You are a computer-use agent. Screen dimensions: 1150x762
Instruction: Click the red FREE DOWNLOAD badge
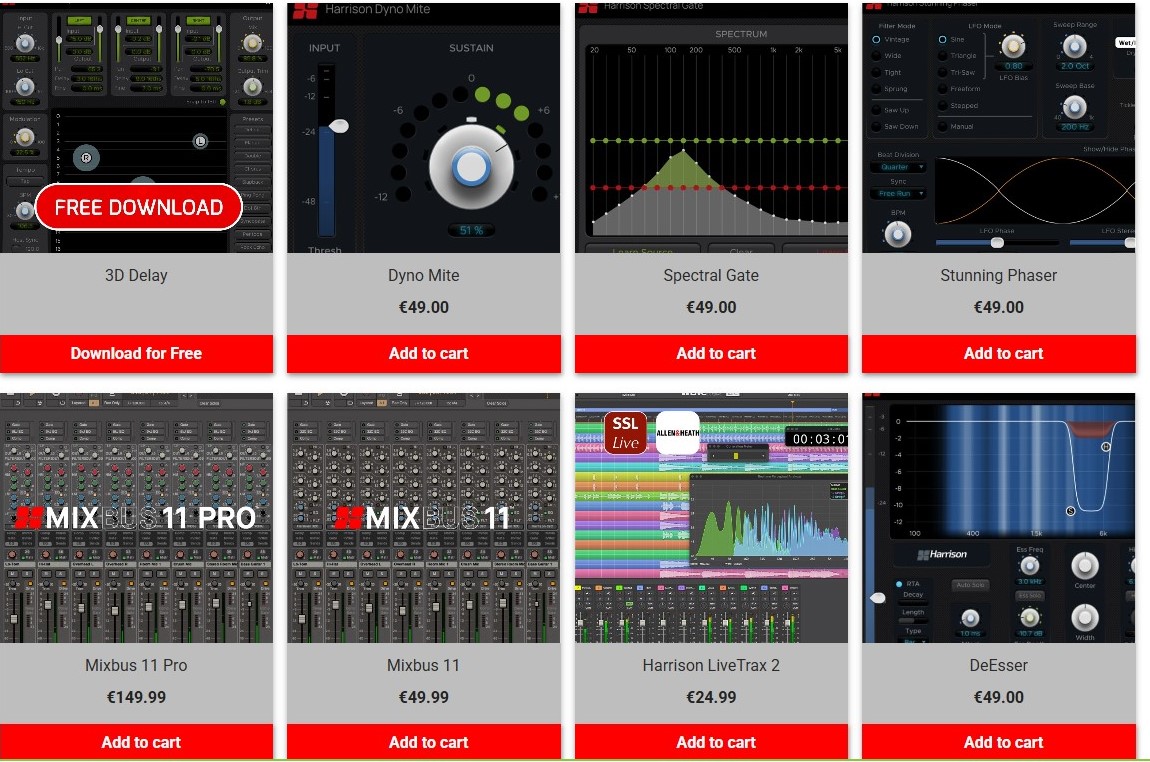(139, 207)
